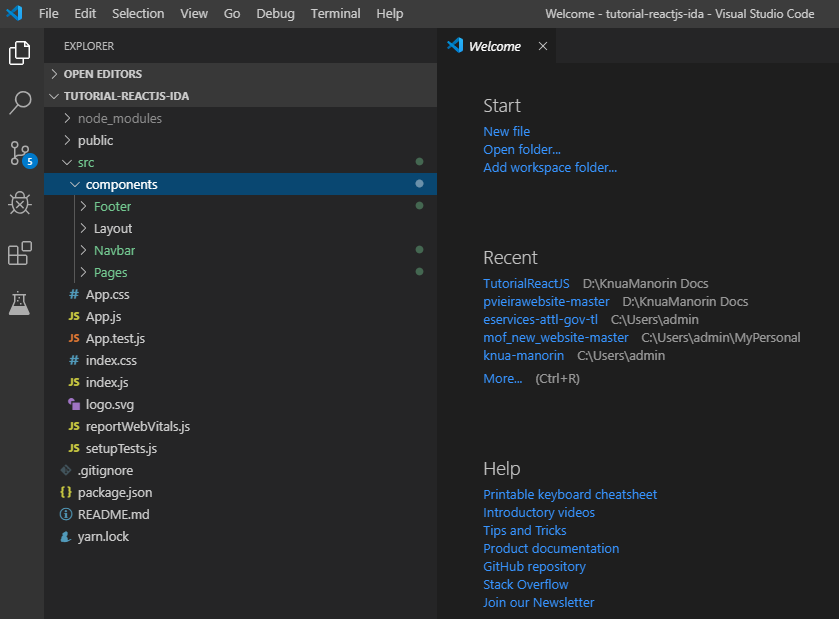Image resolution: width=839 pixels, height=619 pixels.
Task: Collapse the src folder
Action: (240, 162)
